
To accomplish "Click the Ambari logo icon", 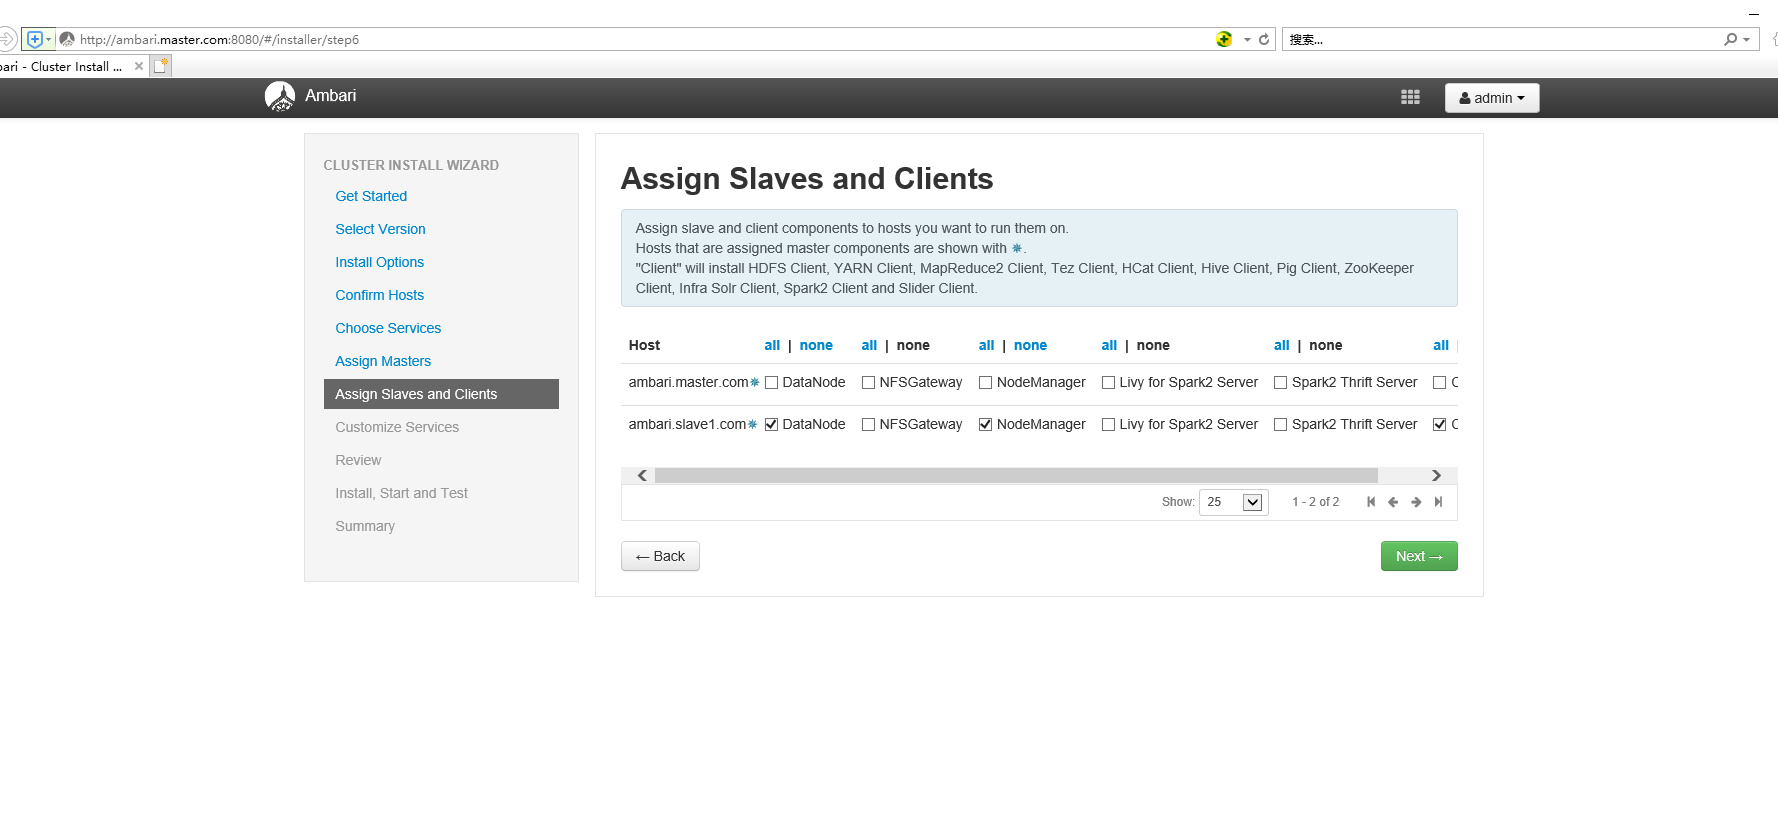I will 280,96.
